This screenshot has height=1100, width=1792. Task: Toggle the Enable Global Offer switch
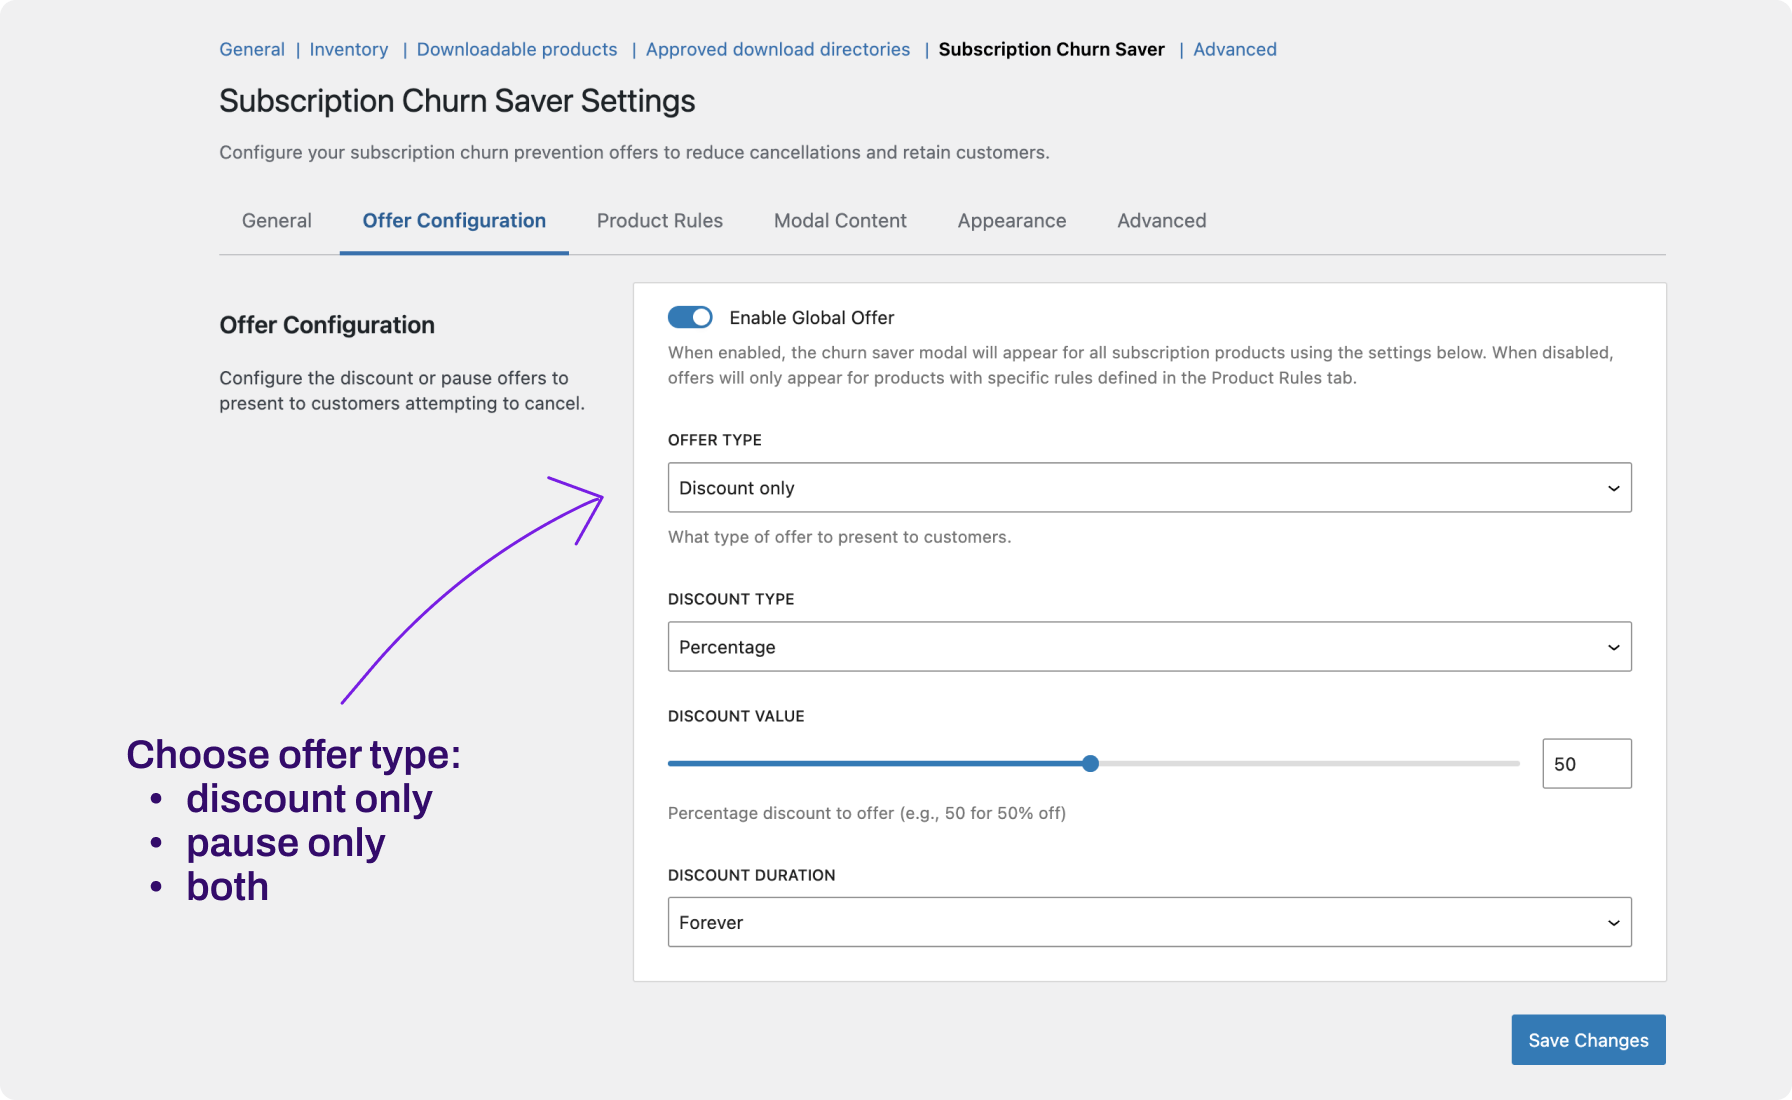690,317
